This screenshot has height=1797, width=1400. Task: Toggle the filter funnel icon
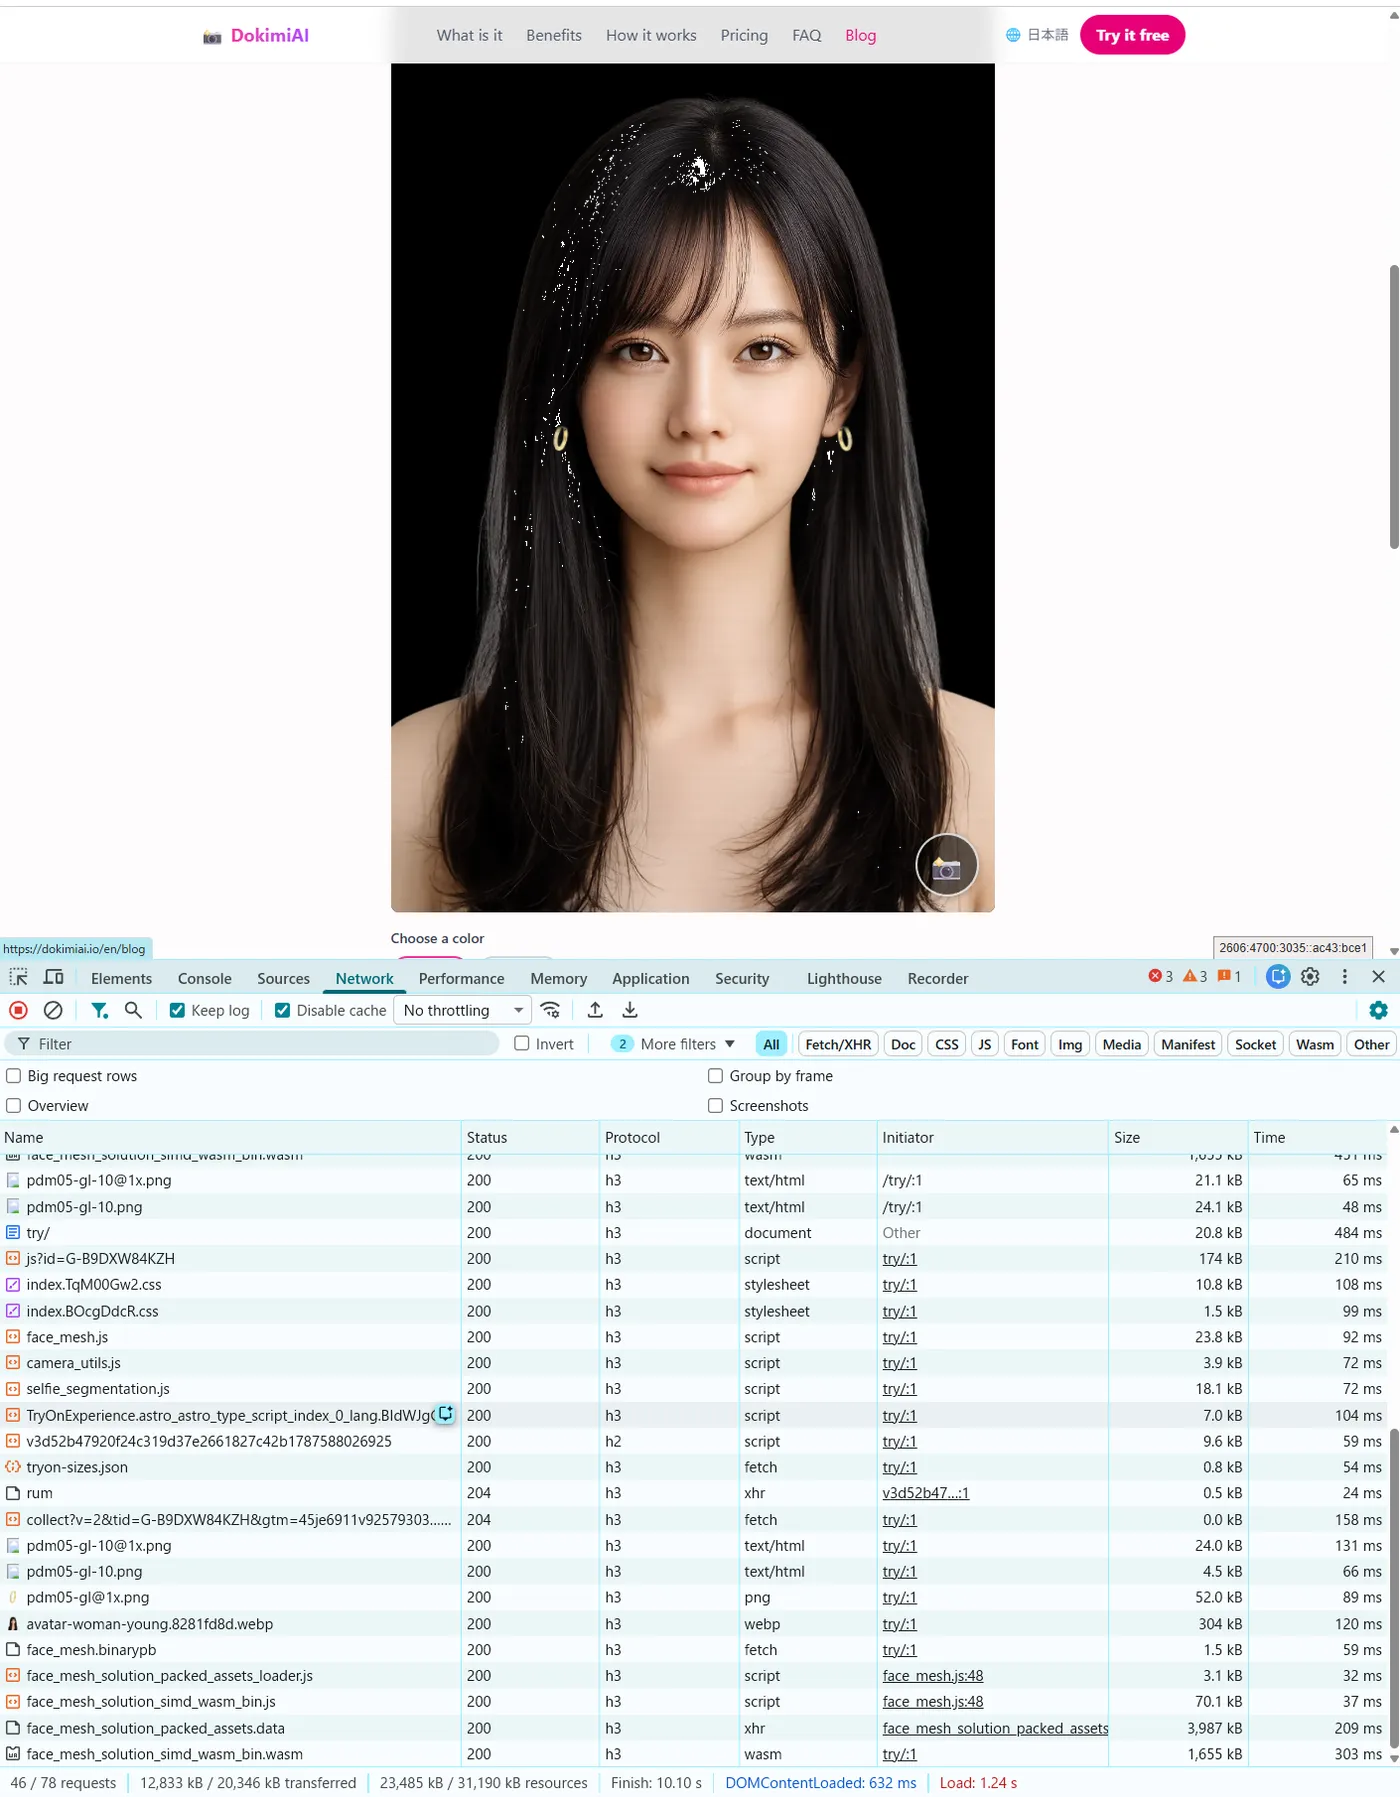[99, 1010]
